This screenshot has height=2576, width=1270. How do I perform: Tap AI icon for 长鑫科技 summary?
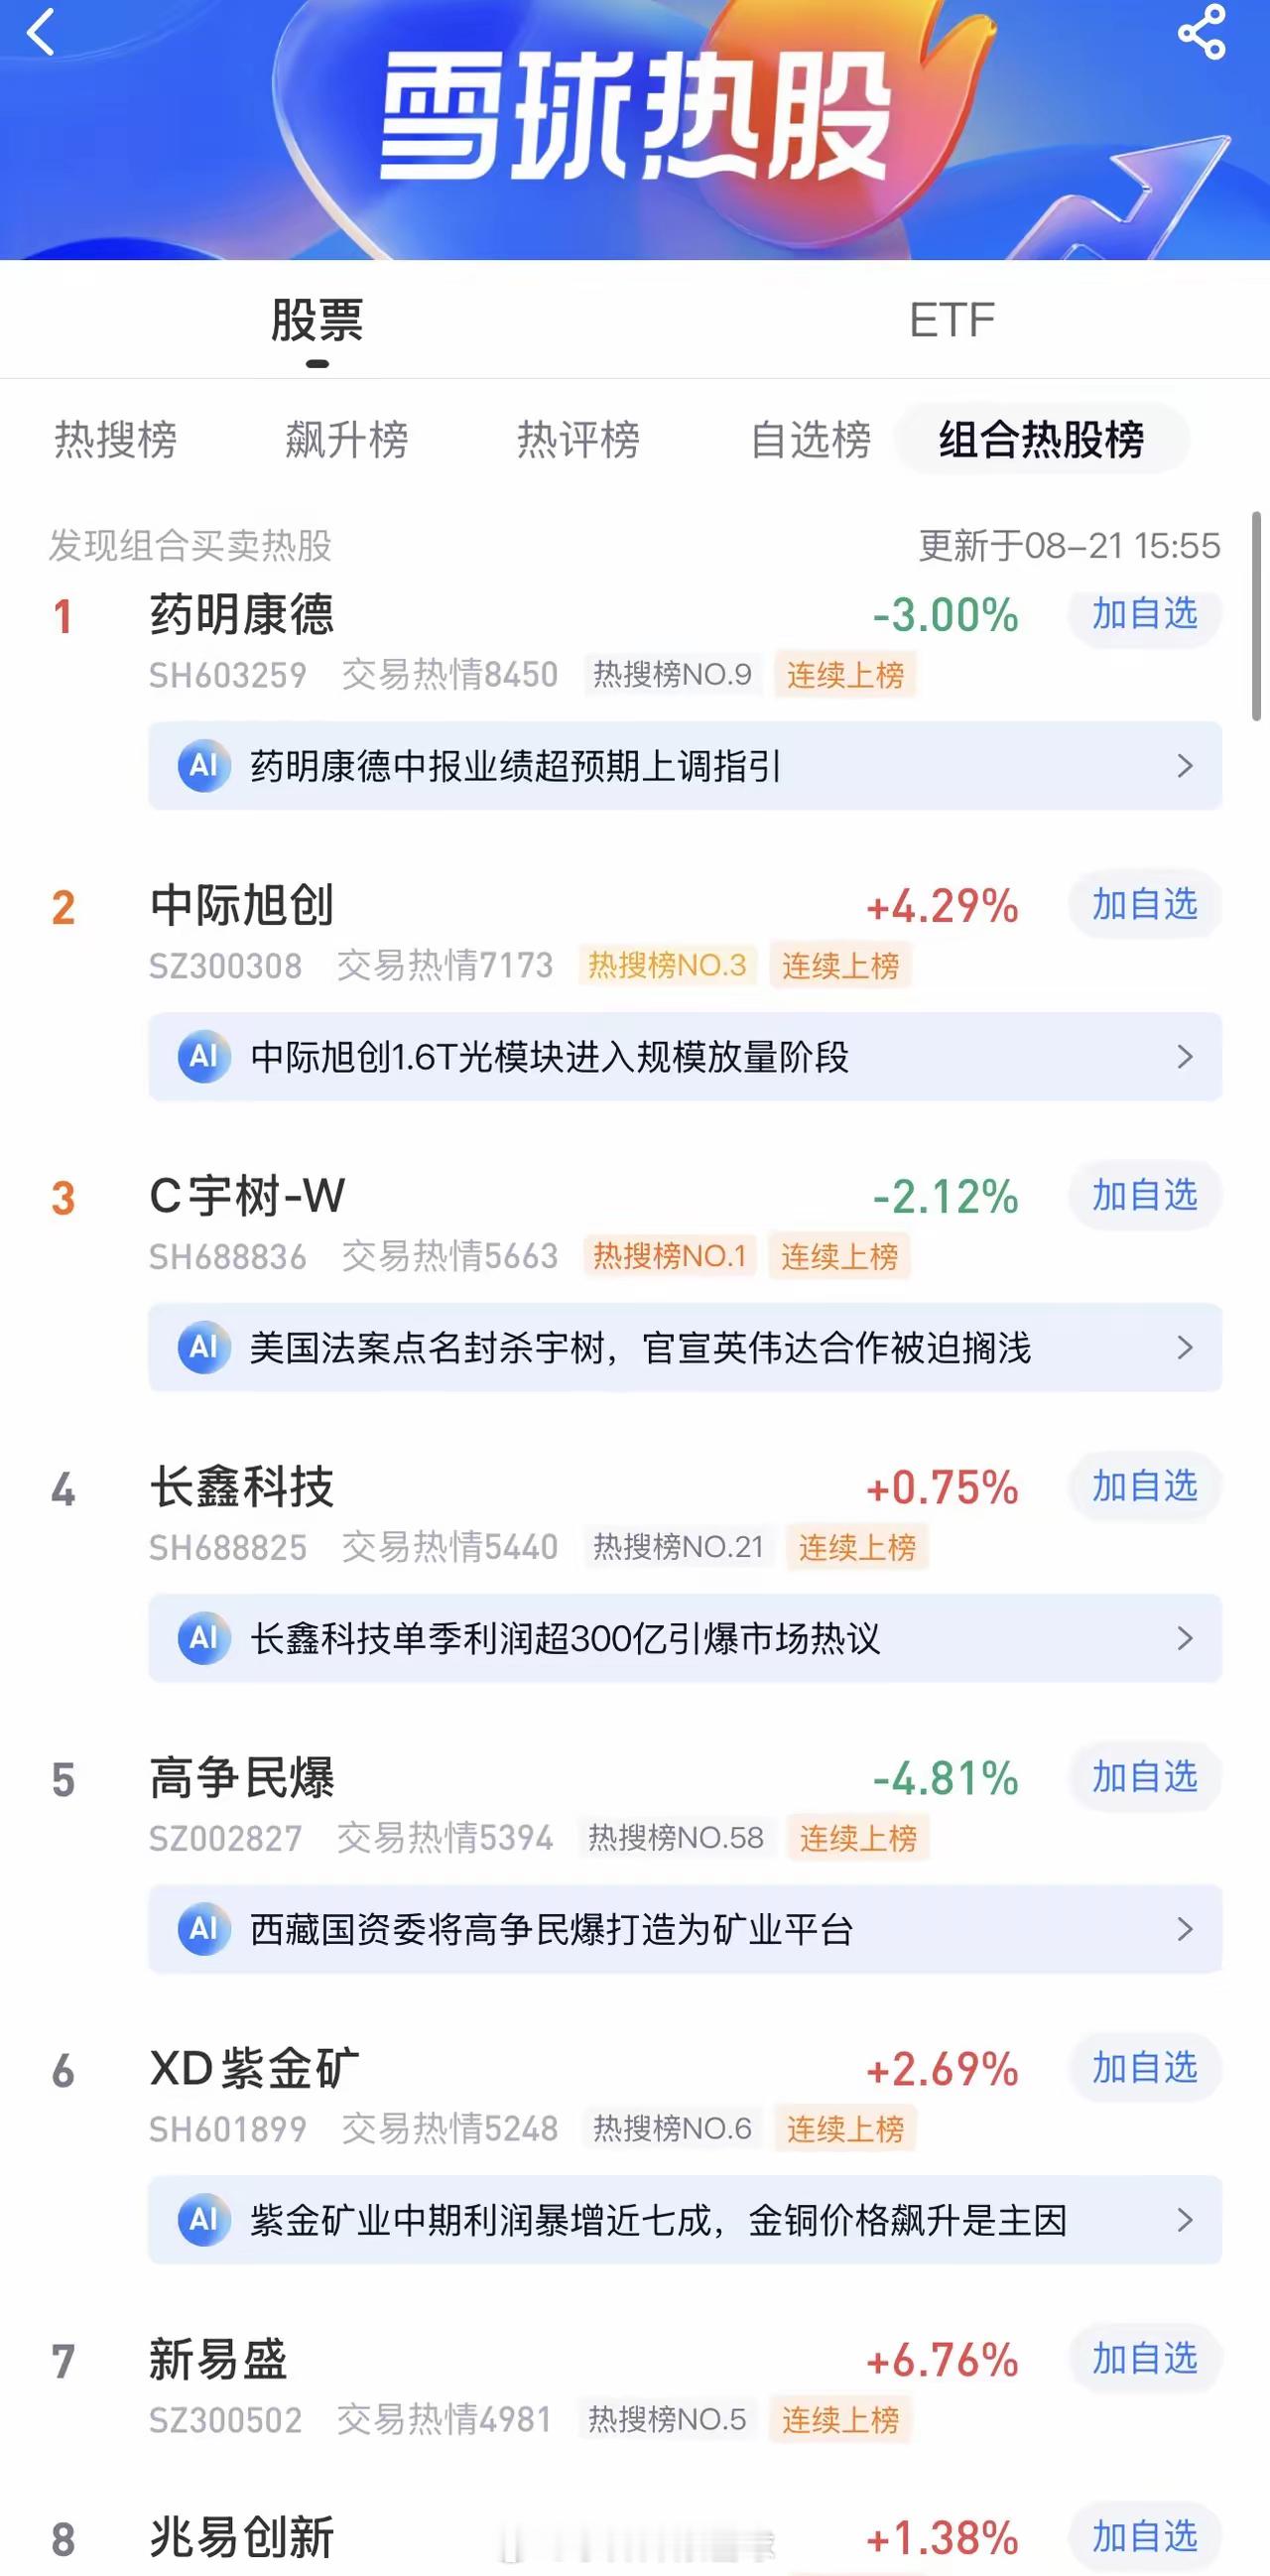204,1638
